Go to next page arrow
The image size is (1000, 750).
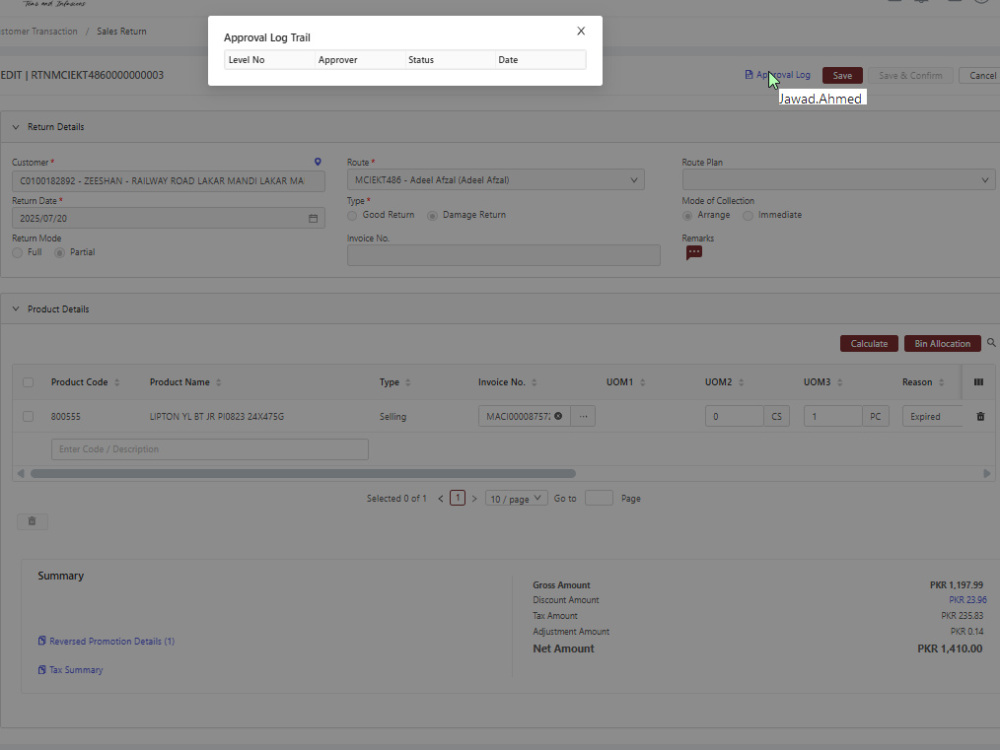pyautogui.click(x=474, y=499)
